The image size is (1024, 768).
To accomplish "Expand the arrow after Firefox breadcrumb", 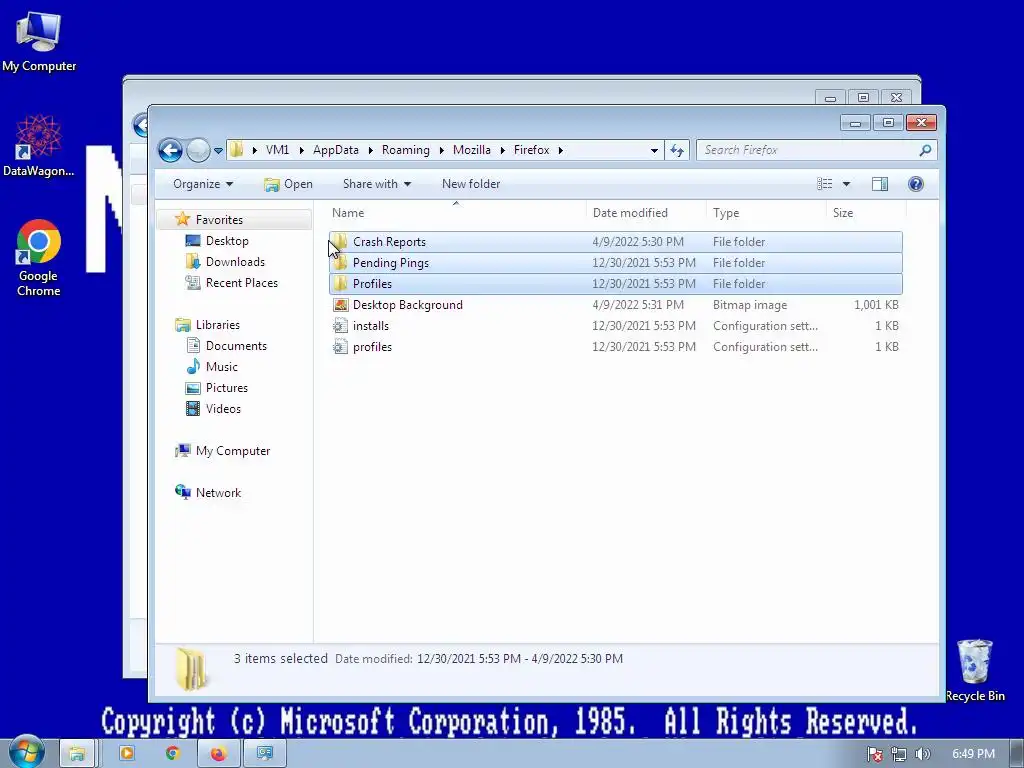I will pyautogui.click(x=560, y=150).
